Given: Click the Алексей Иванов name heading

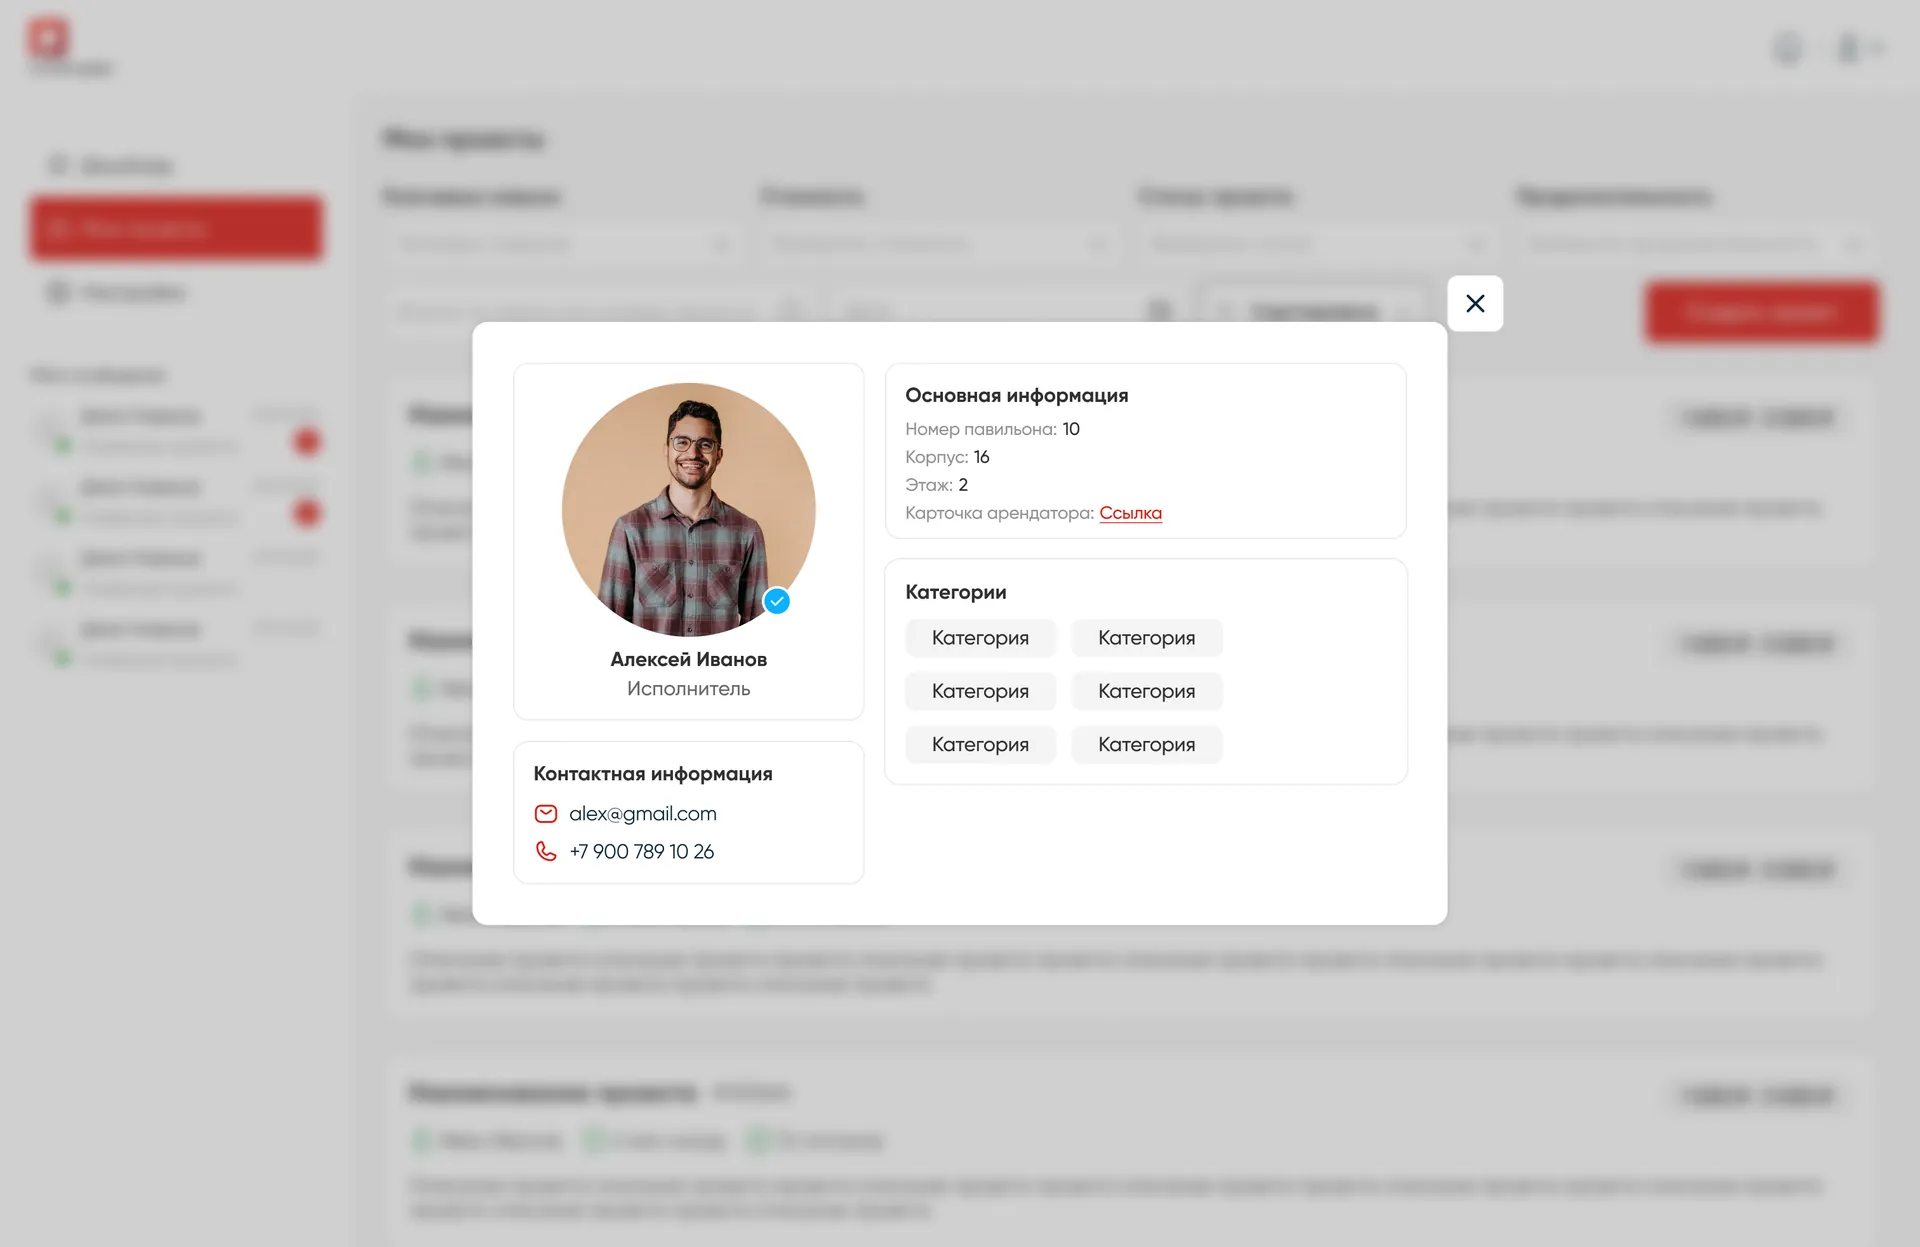Looking at the screenshot, I should (x=689, y=659).
